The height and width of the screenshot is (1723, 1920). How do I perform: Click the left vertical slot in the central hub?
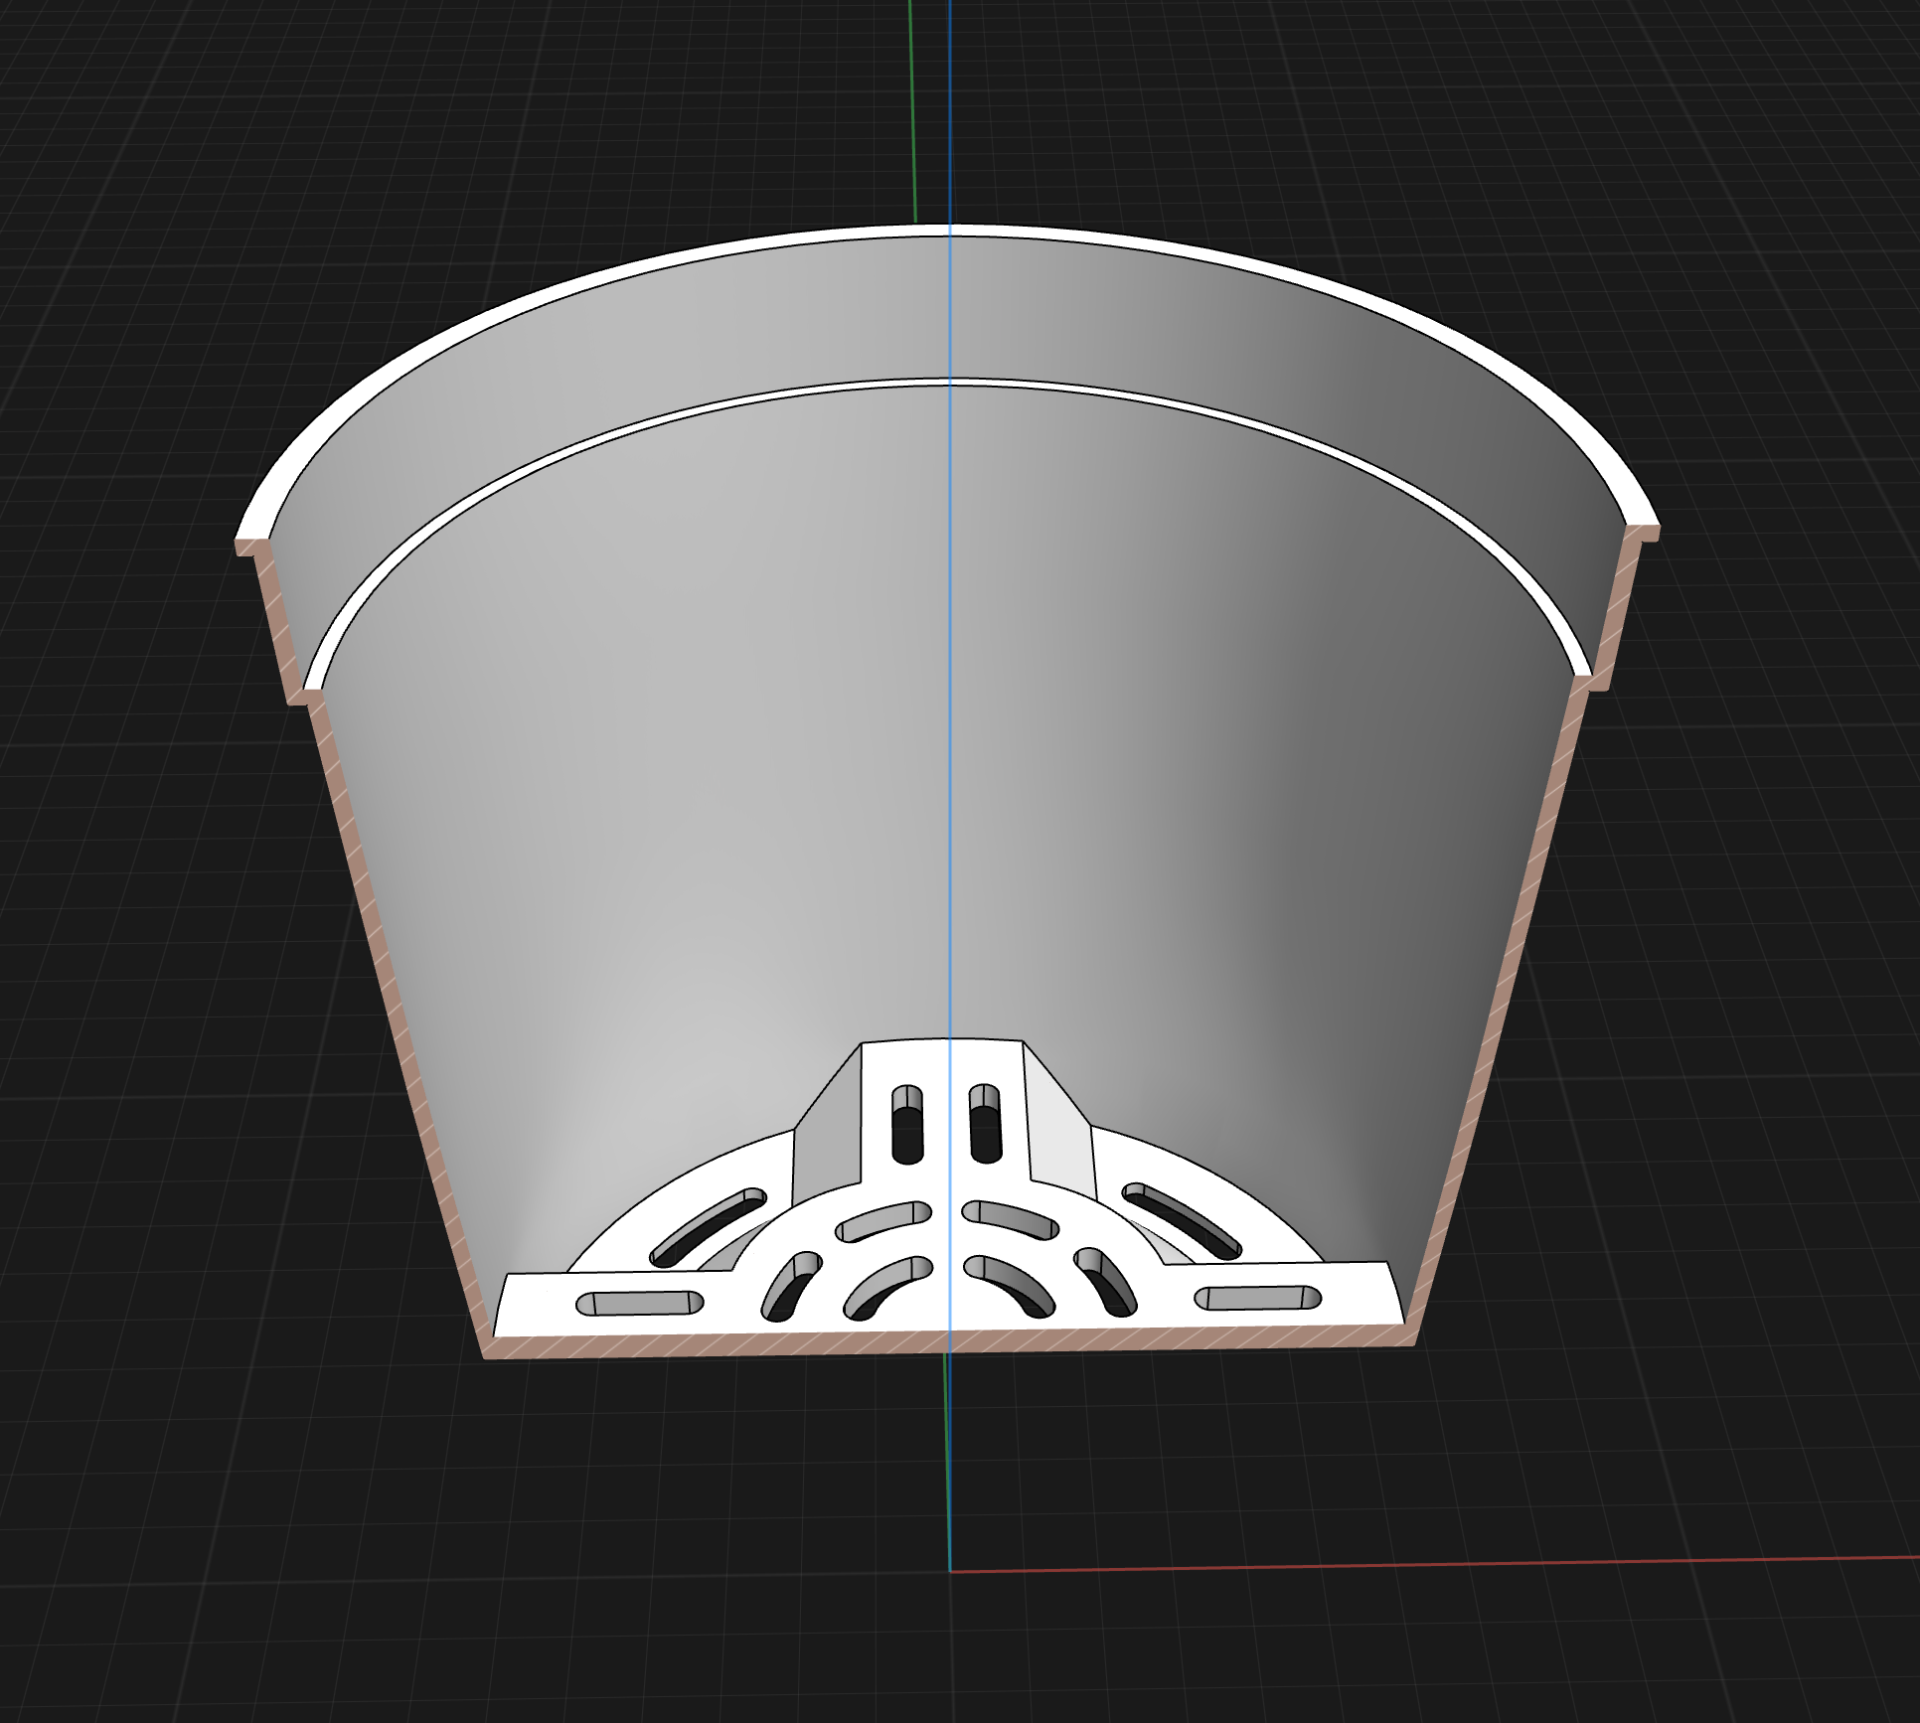tap(907, 1124)
